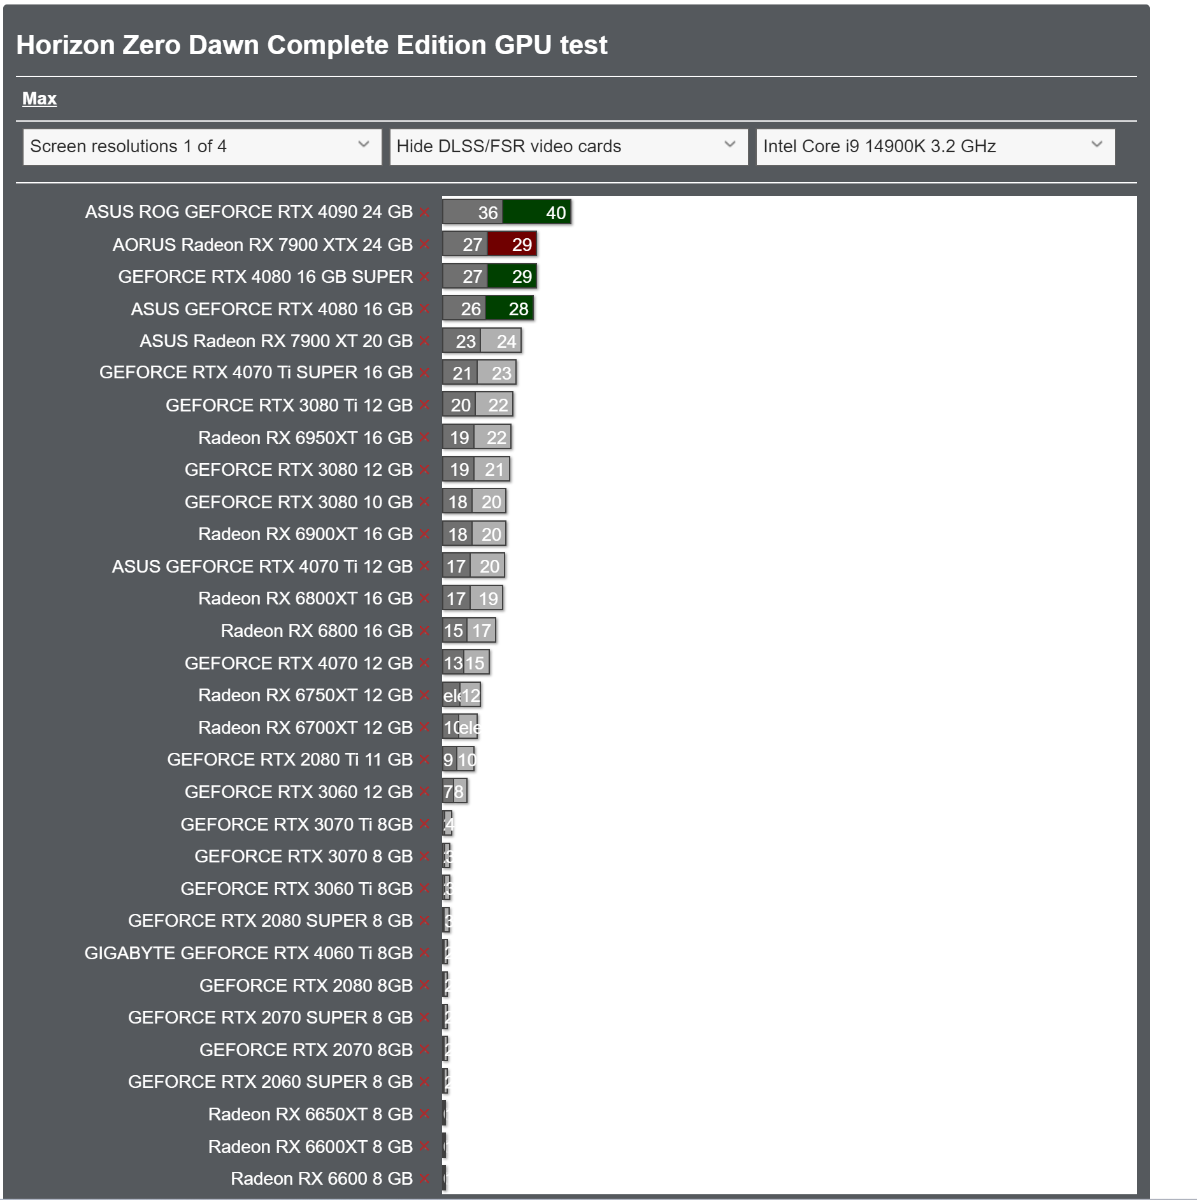Click the green 40 fps bar for RTX 4090

click(537, 212)
